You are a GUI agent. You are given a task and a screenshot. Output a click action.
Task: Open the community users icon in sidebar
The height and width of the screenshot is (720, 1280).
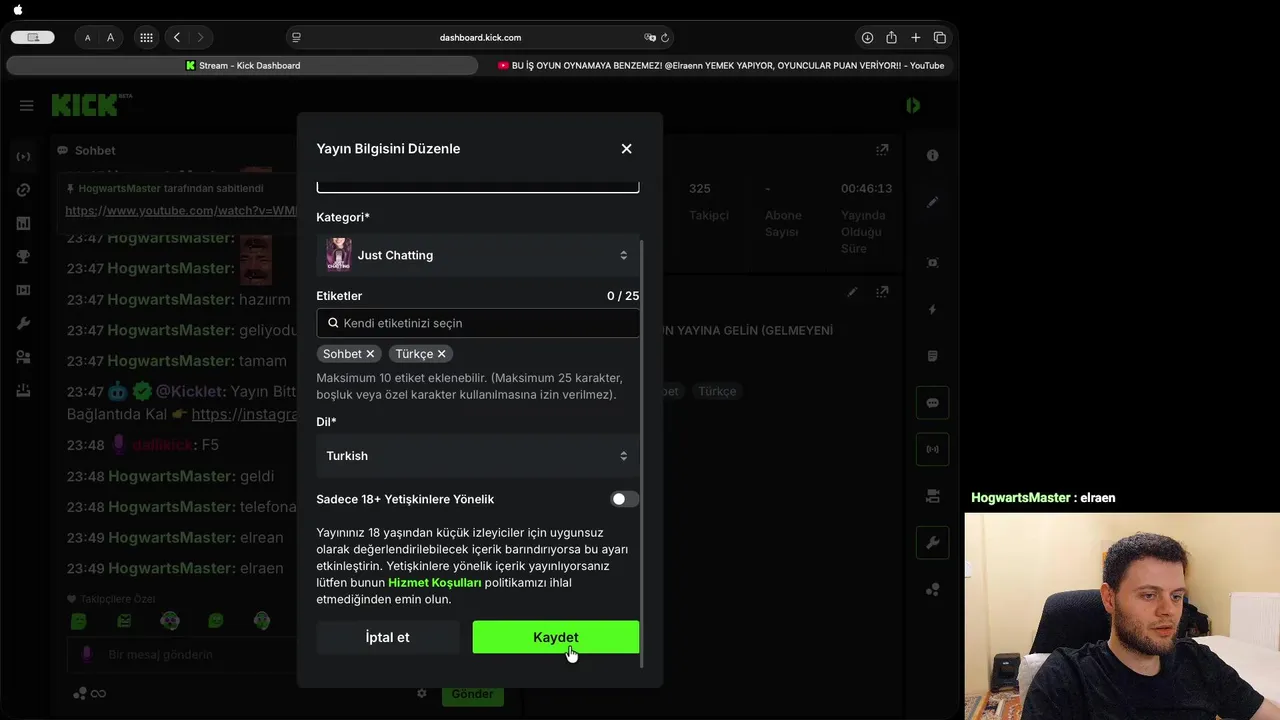pyautogui.click(x=23, y=357)
